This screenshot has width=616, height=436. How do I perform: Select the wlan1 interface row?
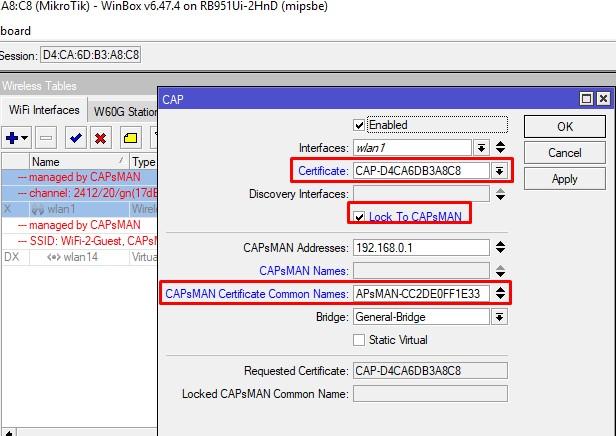[x=79, y=209]
